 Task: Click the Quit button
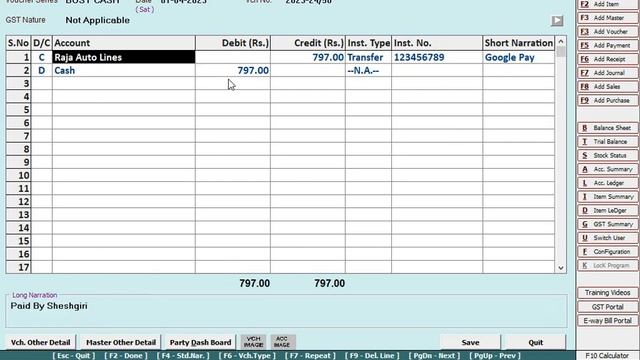[536, 342]
